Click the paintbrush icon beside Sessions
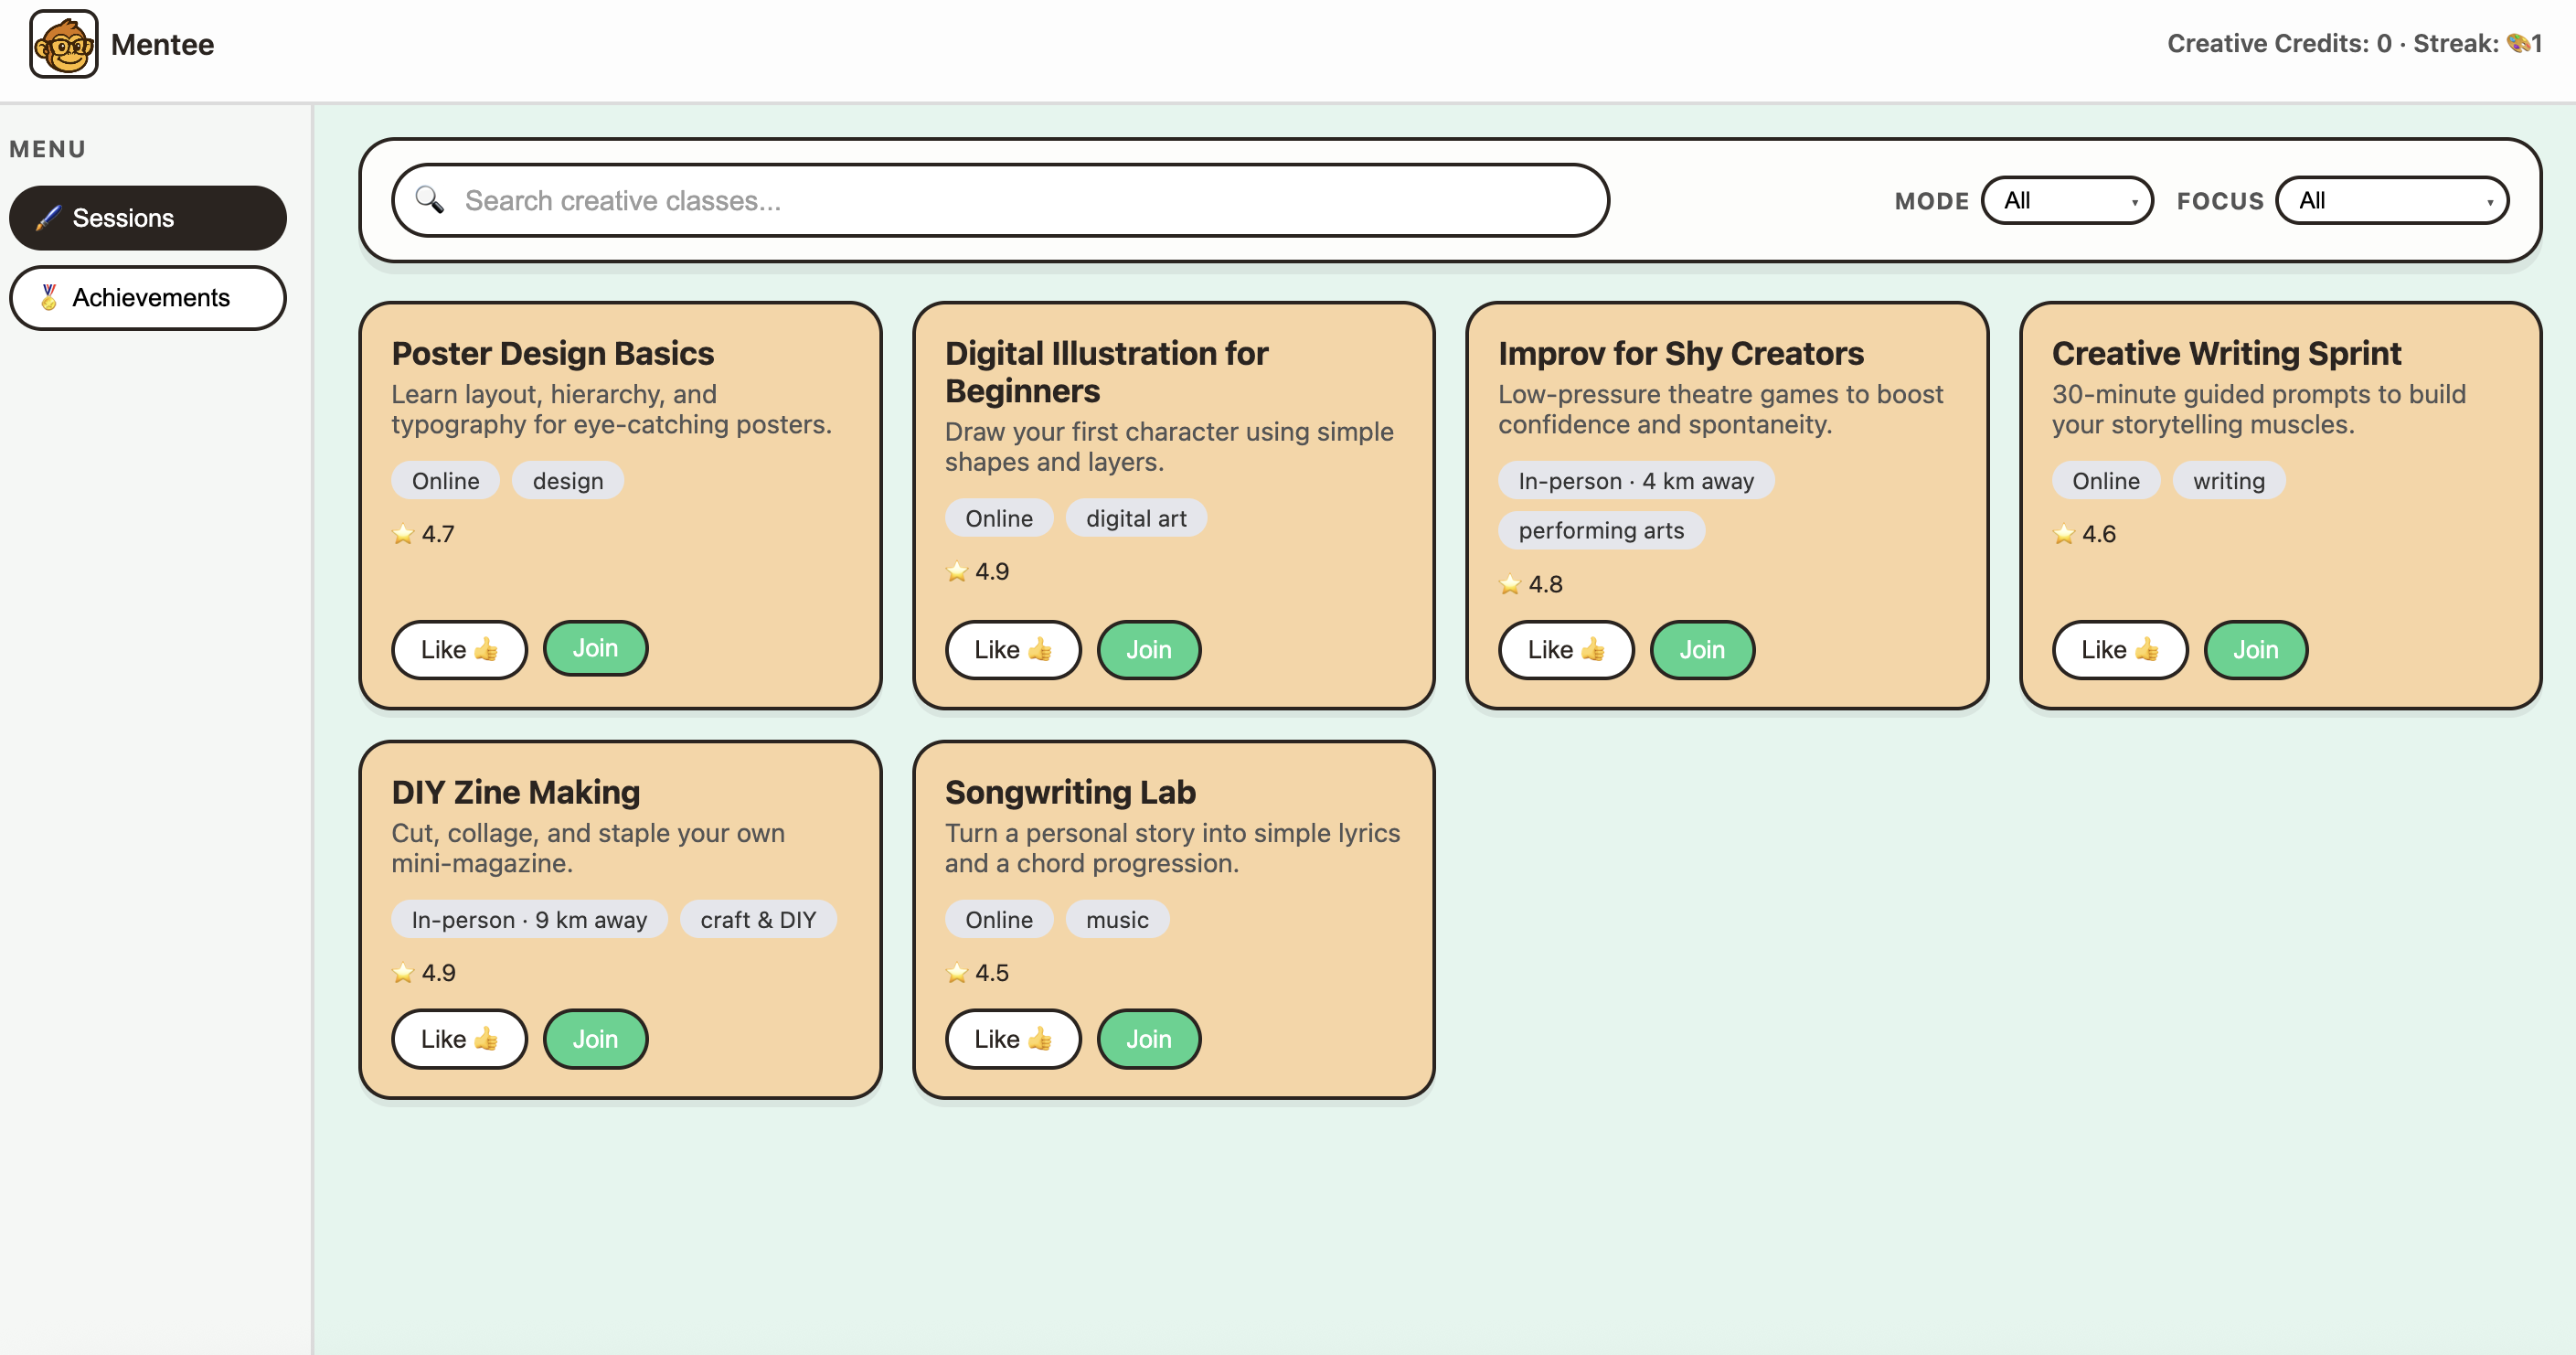2576x1355 pixels. [48, 218]
